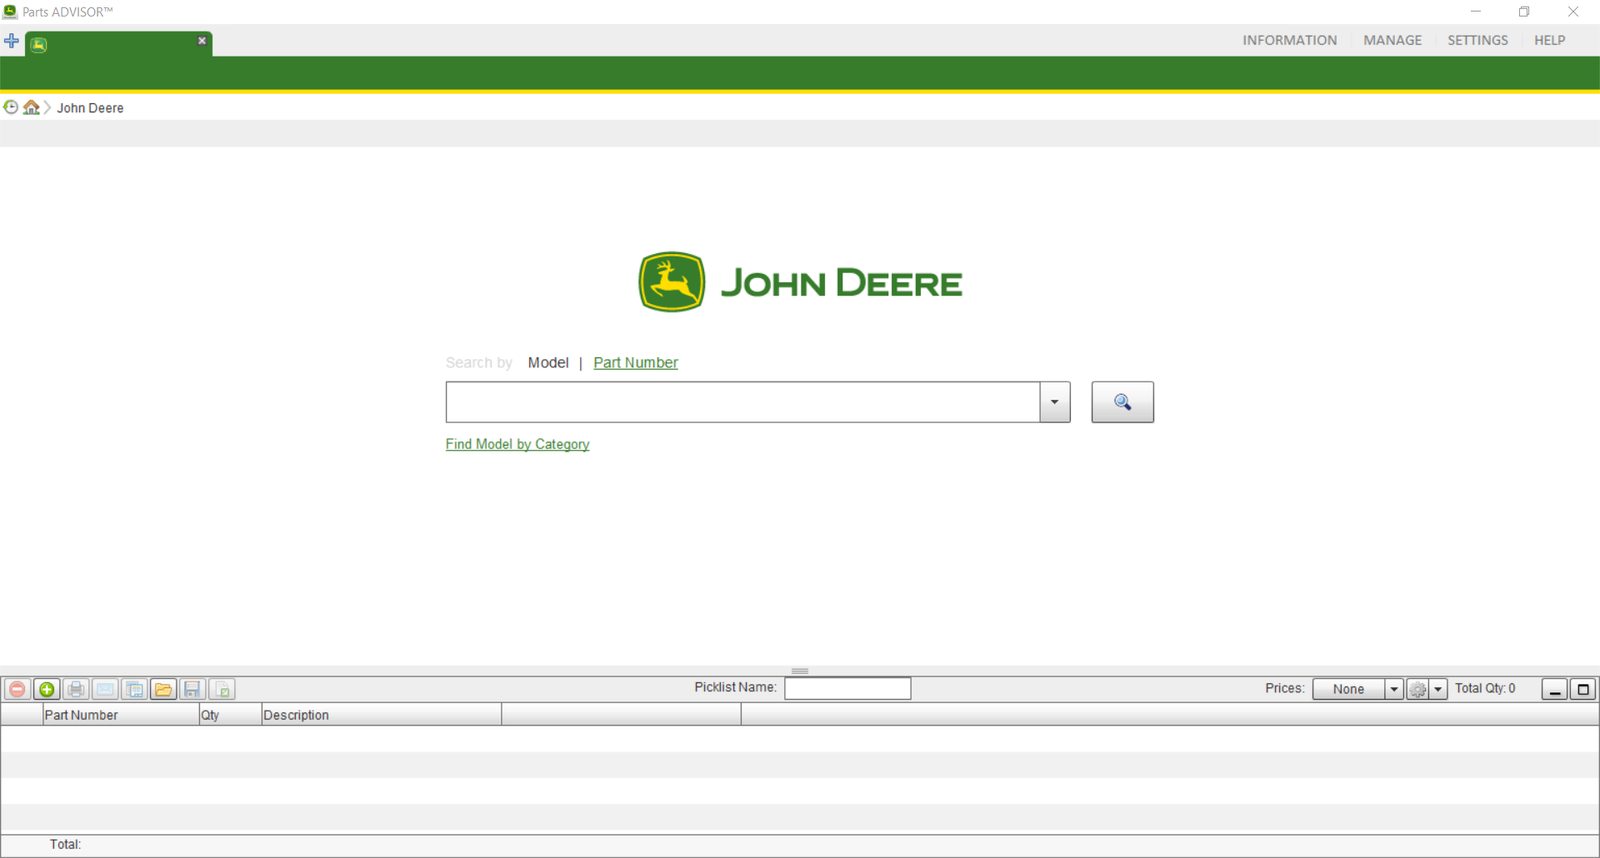Minimize the picklist panel
The height and width of the screenshot is (858, 1600).
[1554, 689]
